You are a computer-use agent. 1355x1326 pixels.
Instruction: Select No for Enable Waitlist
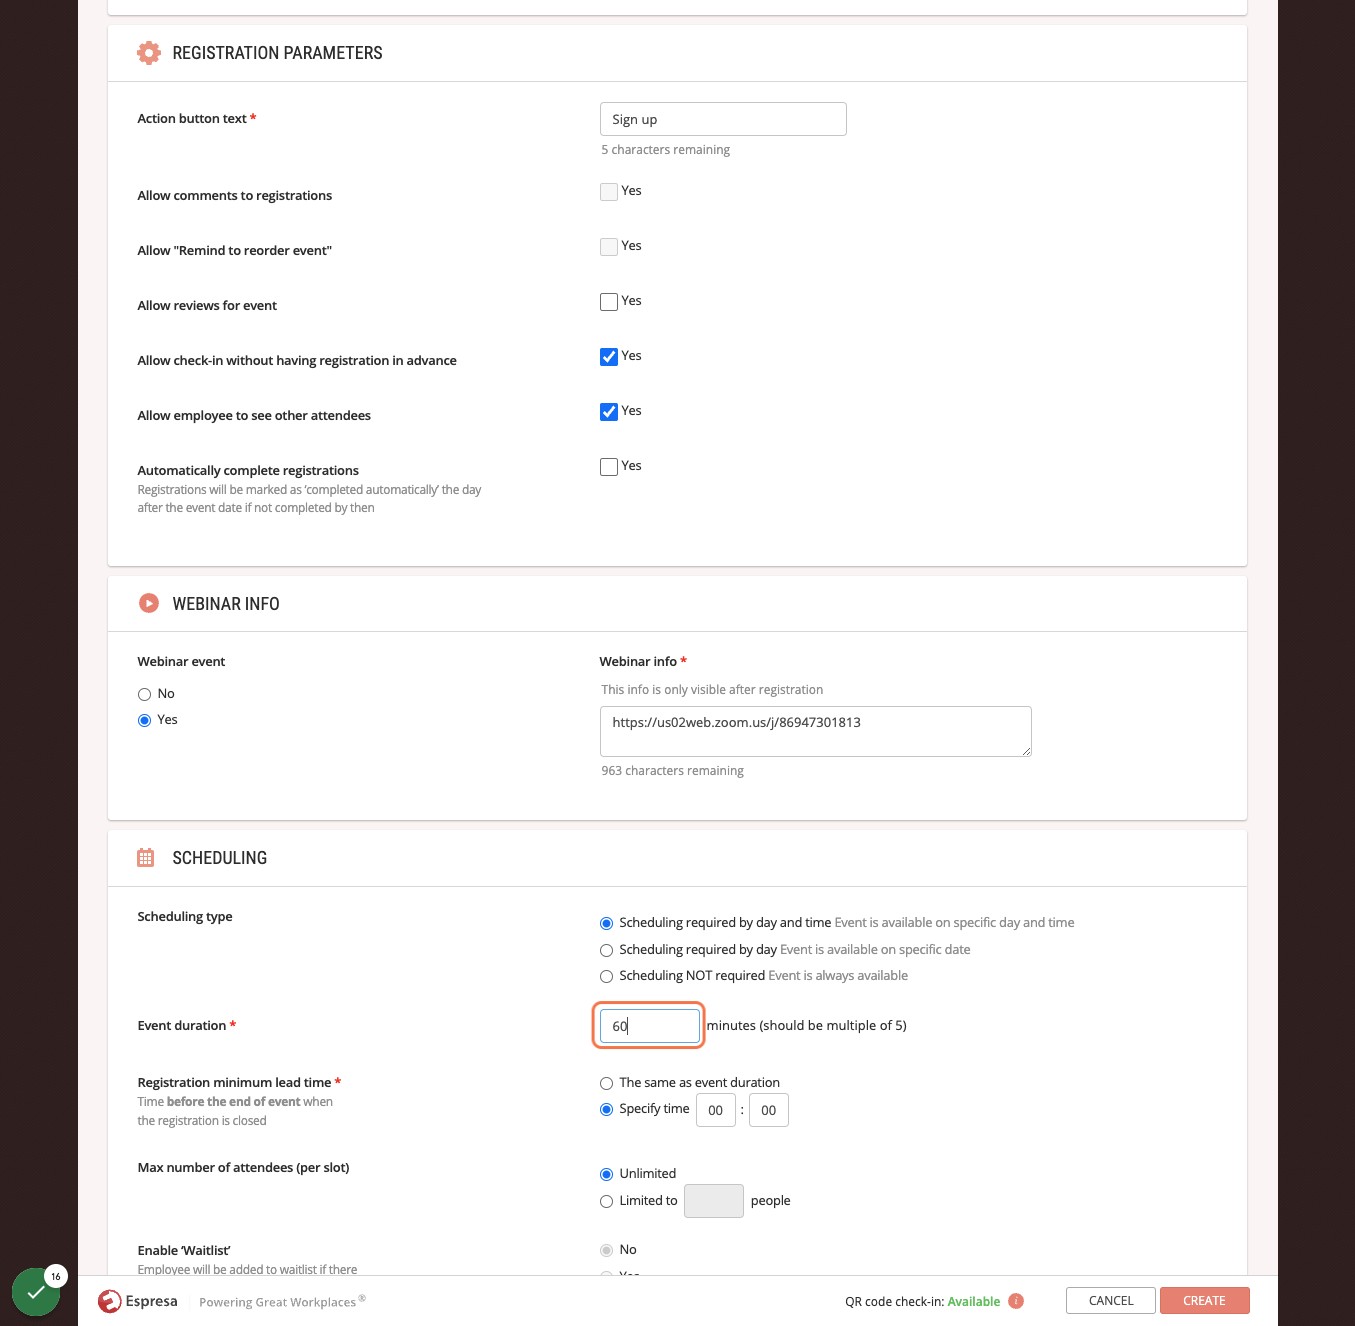click(606, 1250)
